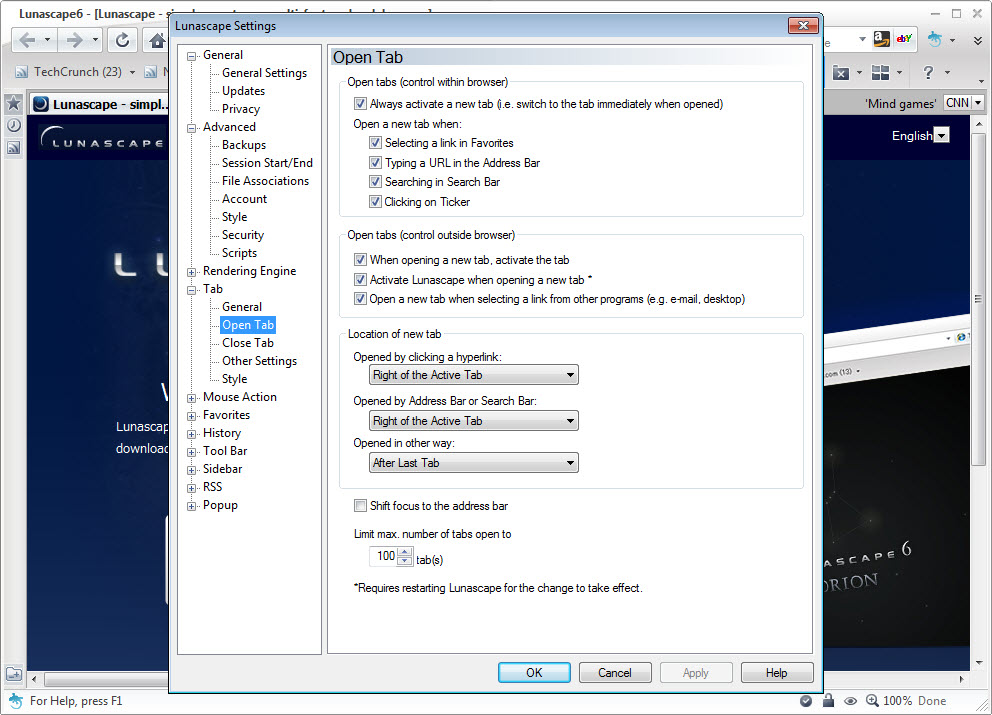The width and height of the screenshot is (992, 715).
Task: Click the max number of tabs input field
Action: [x=384, y=556]
